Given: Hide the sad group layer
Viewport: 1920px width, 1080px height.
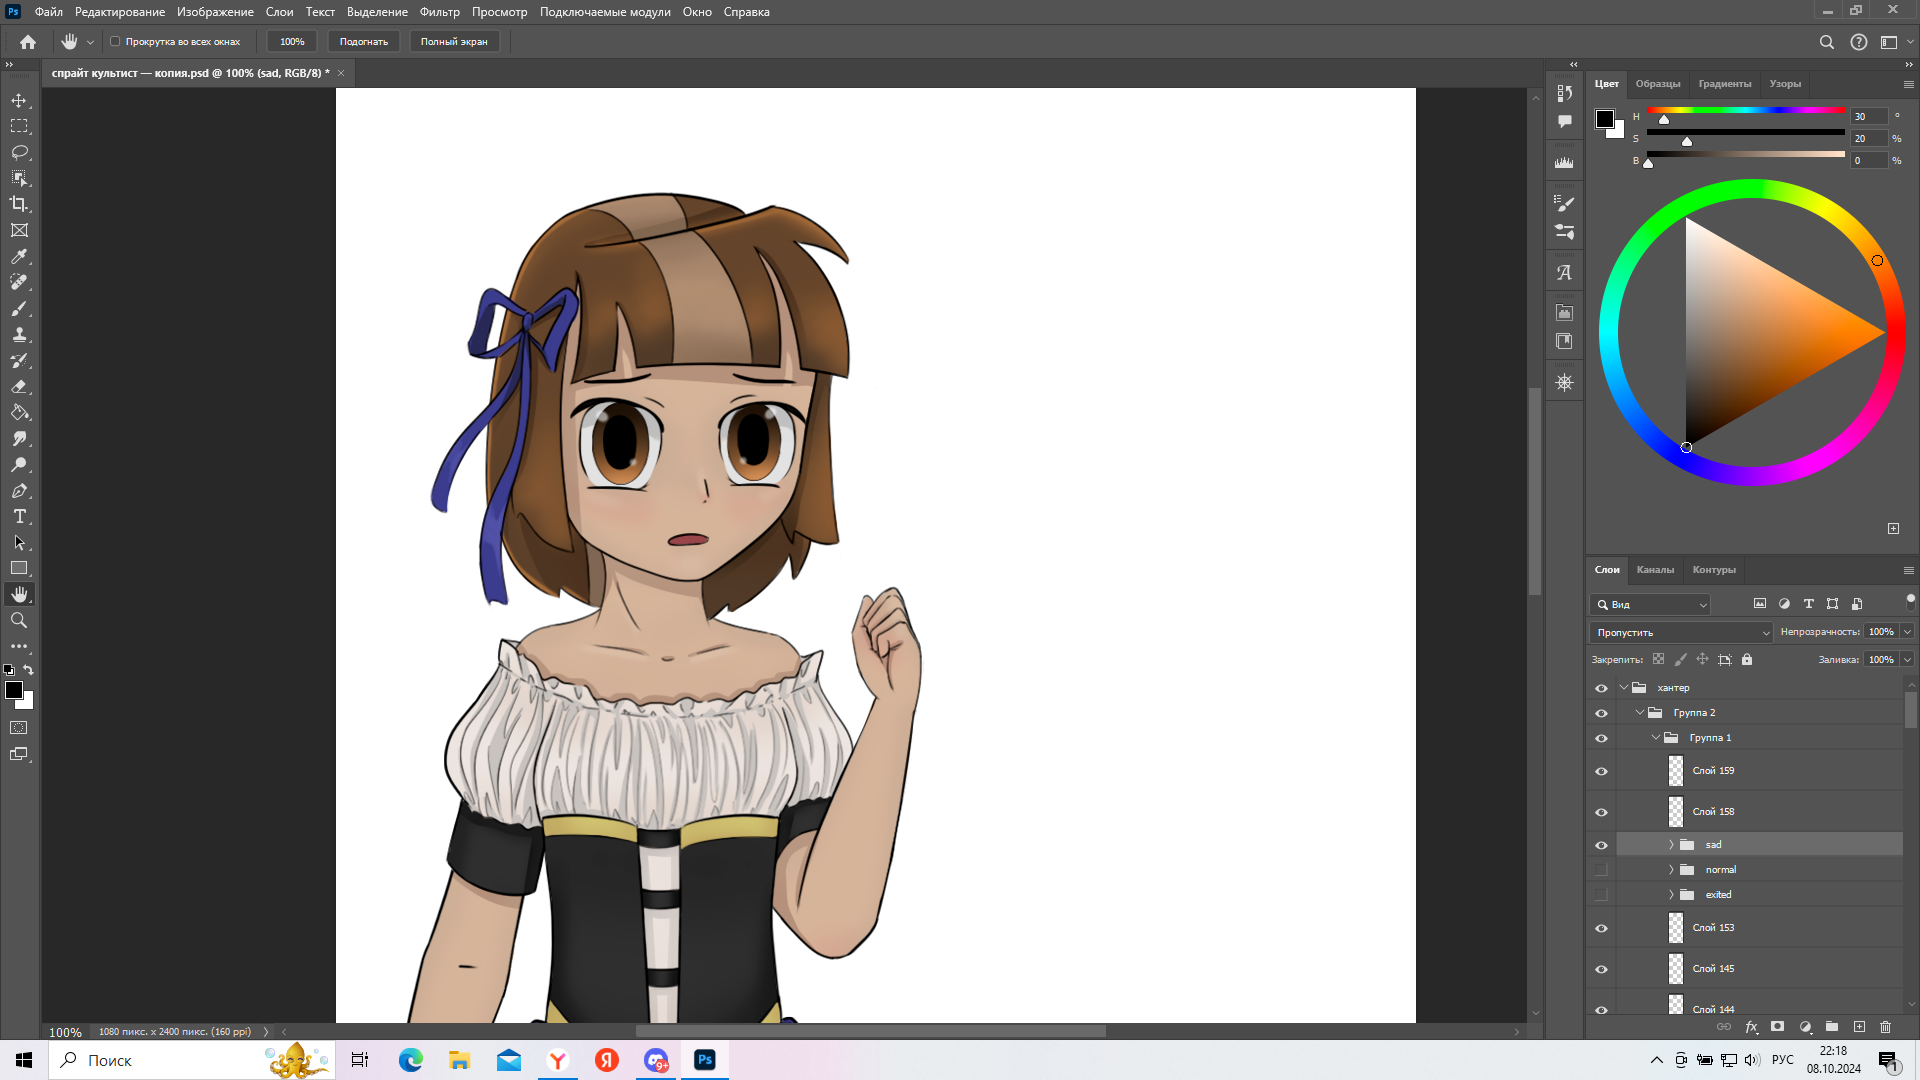Looking at the screenshot, I should (1601, 845).
